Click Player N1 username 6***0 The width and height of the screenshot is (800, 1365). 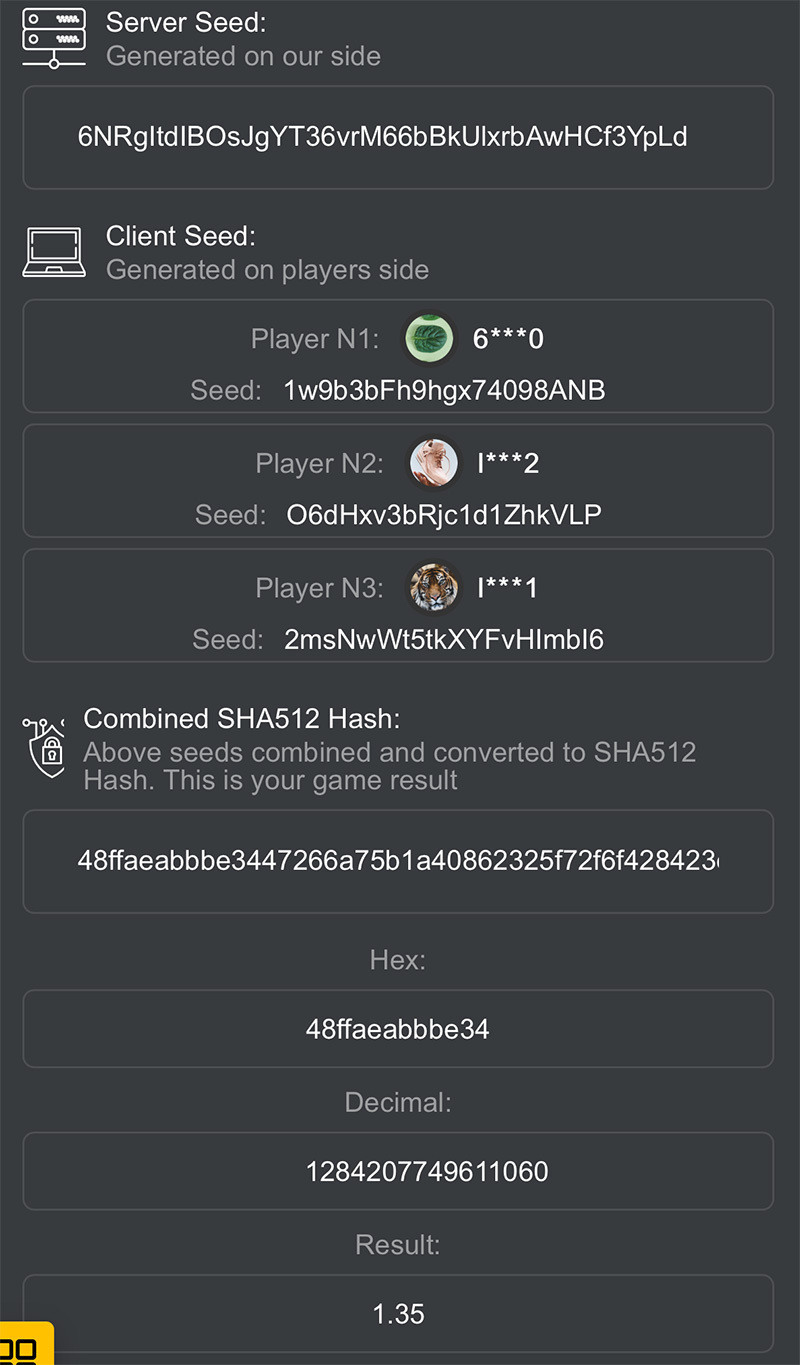(x=508, y=339)
